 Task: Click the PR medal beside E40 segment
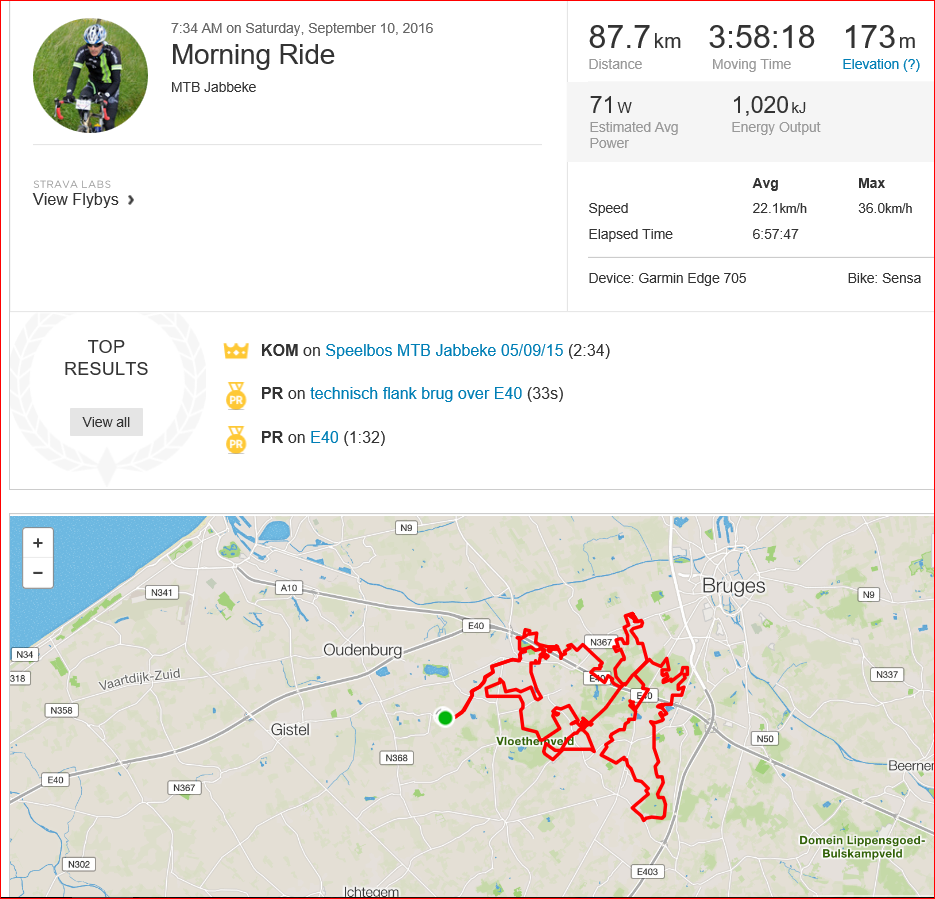(236, 439)
